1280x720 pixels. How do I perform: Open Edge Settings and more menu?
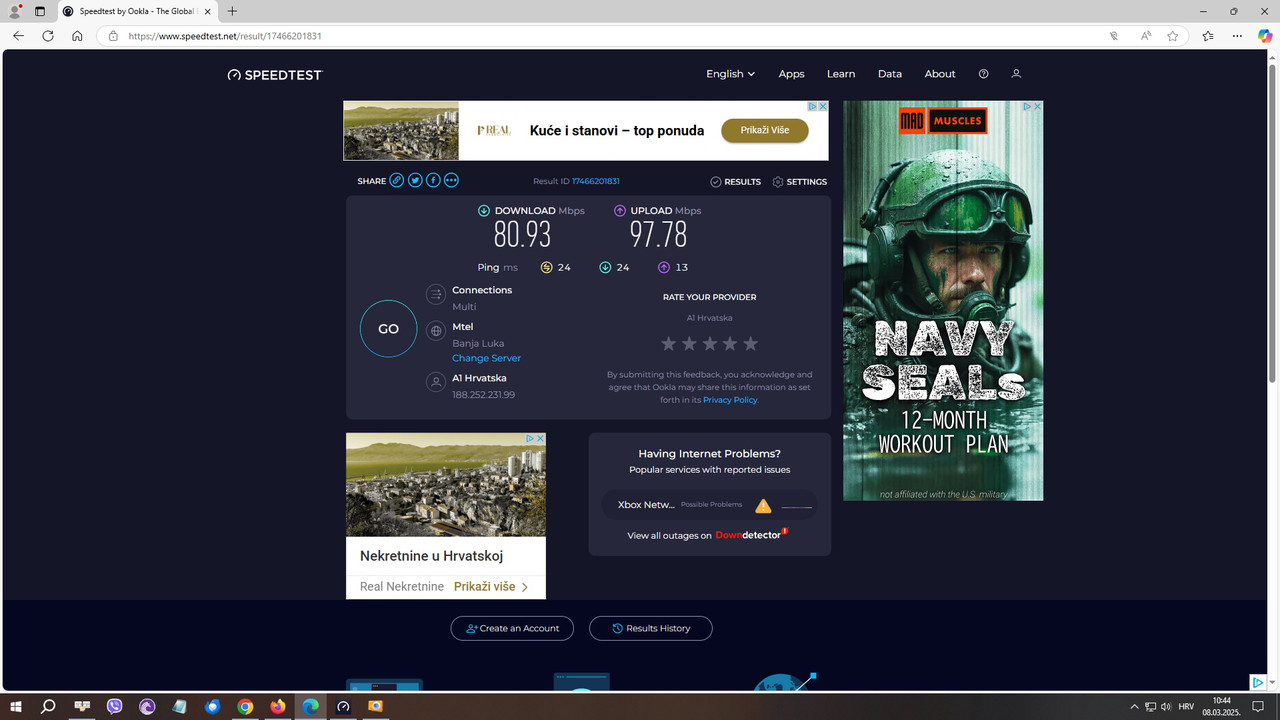coord(1237,36)
